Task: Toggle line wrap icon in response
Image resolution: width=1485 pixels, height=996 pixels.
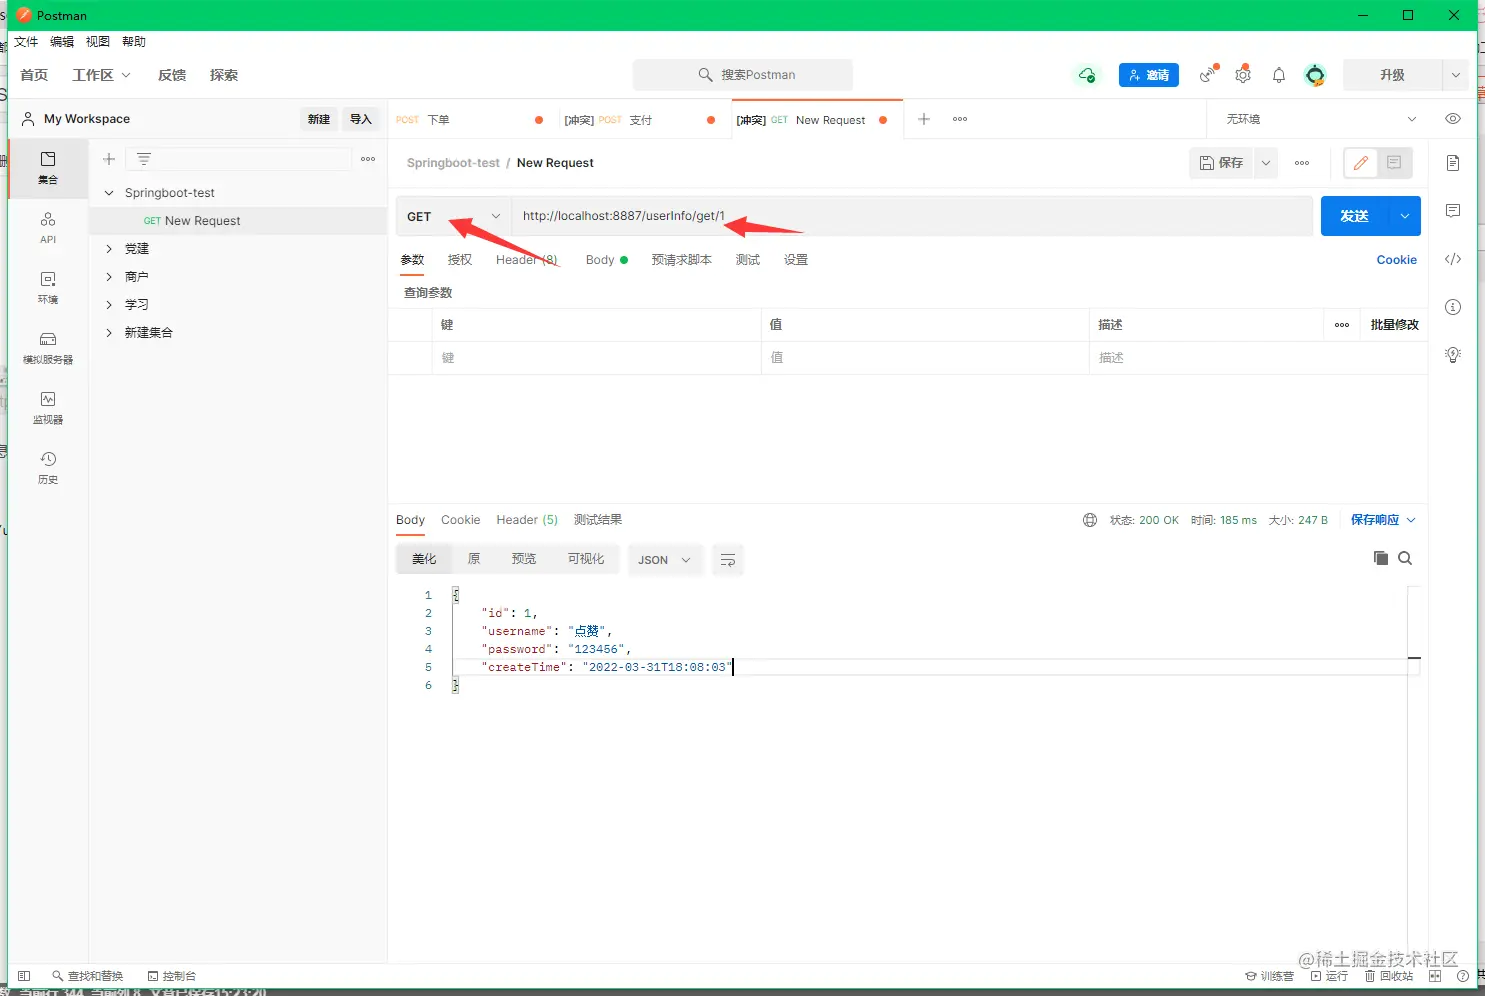Action: (728, 560)
